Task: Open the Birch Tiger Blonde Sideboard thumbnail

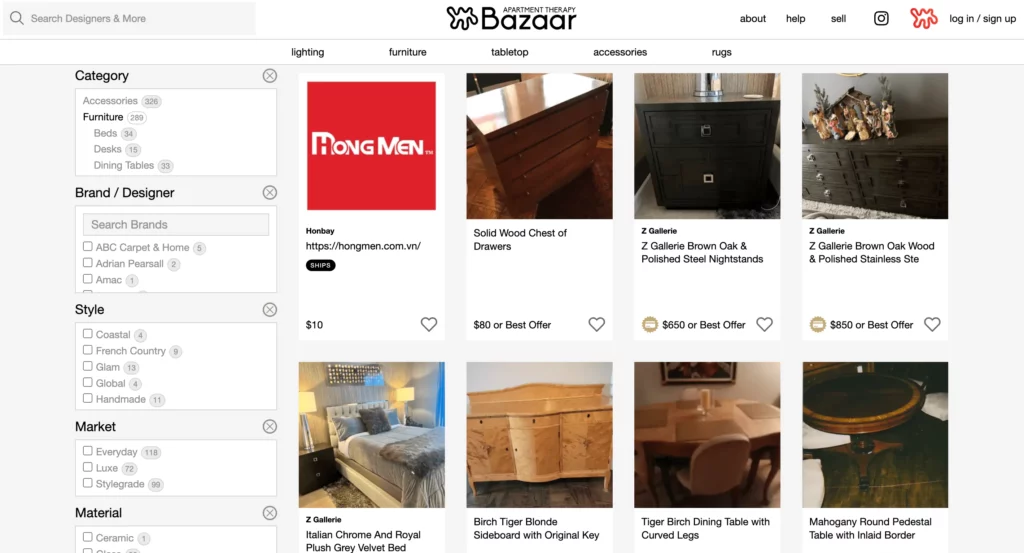Action: coord(539,435)
